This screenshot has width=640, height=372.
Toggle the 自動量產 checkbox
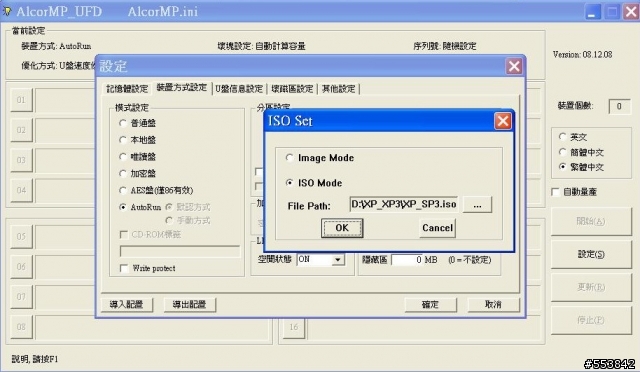tap(556, 192)
